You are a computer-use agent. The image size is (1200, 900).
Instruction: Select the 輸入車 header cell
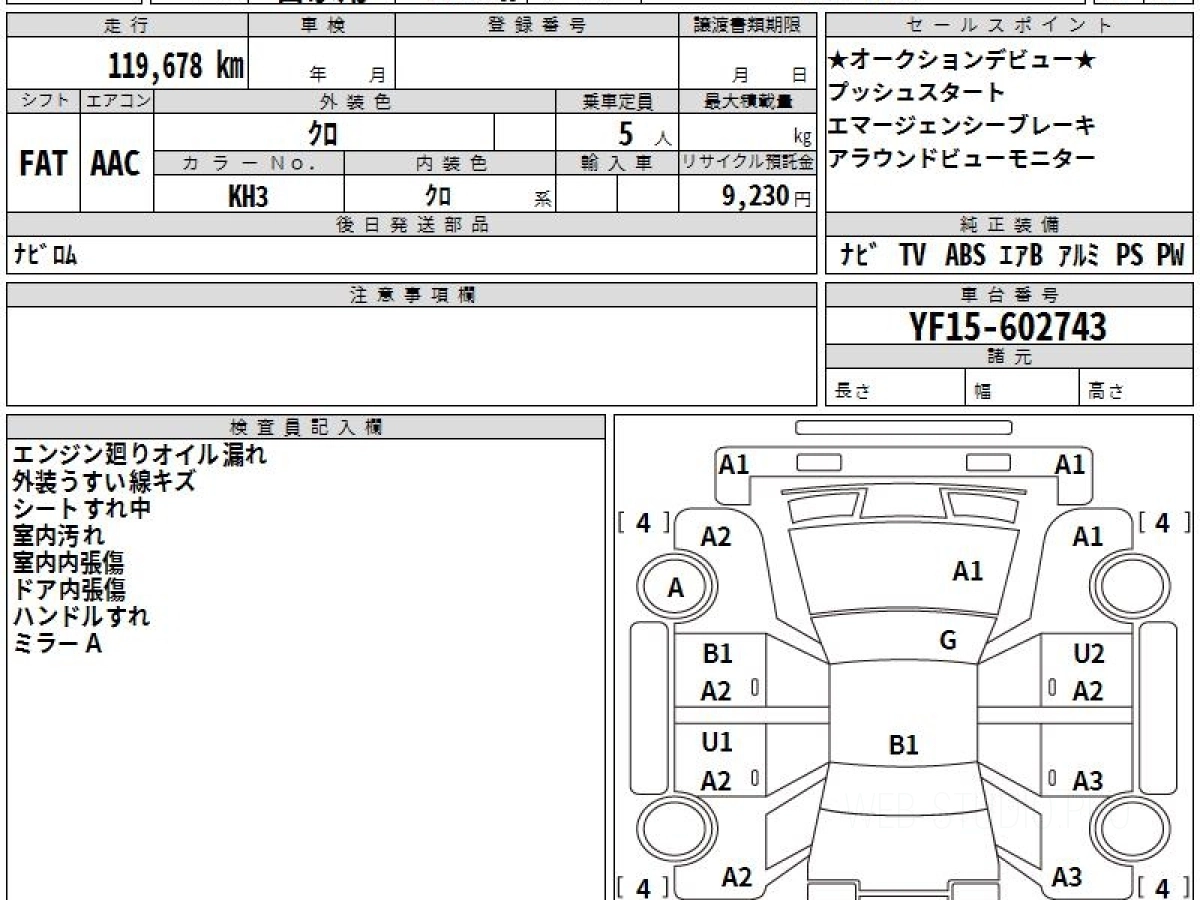click(617, 163)
